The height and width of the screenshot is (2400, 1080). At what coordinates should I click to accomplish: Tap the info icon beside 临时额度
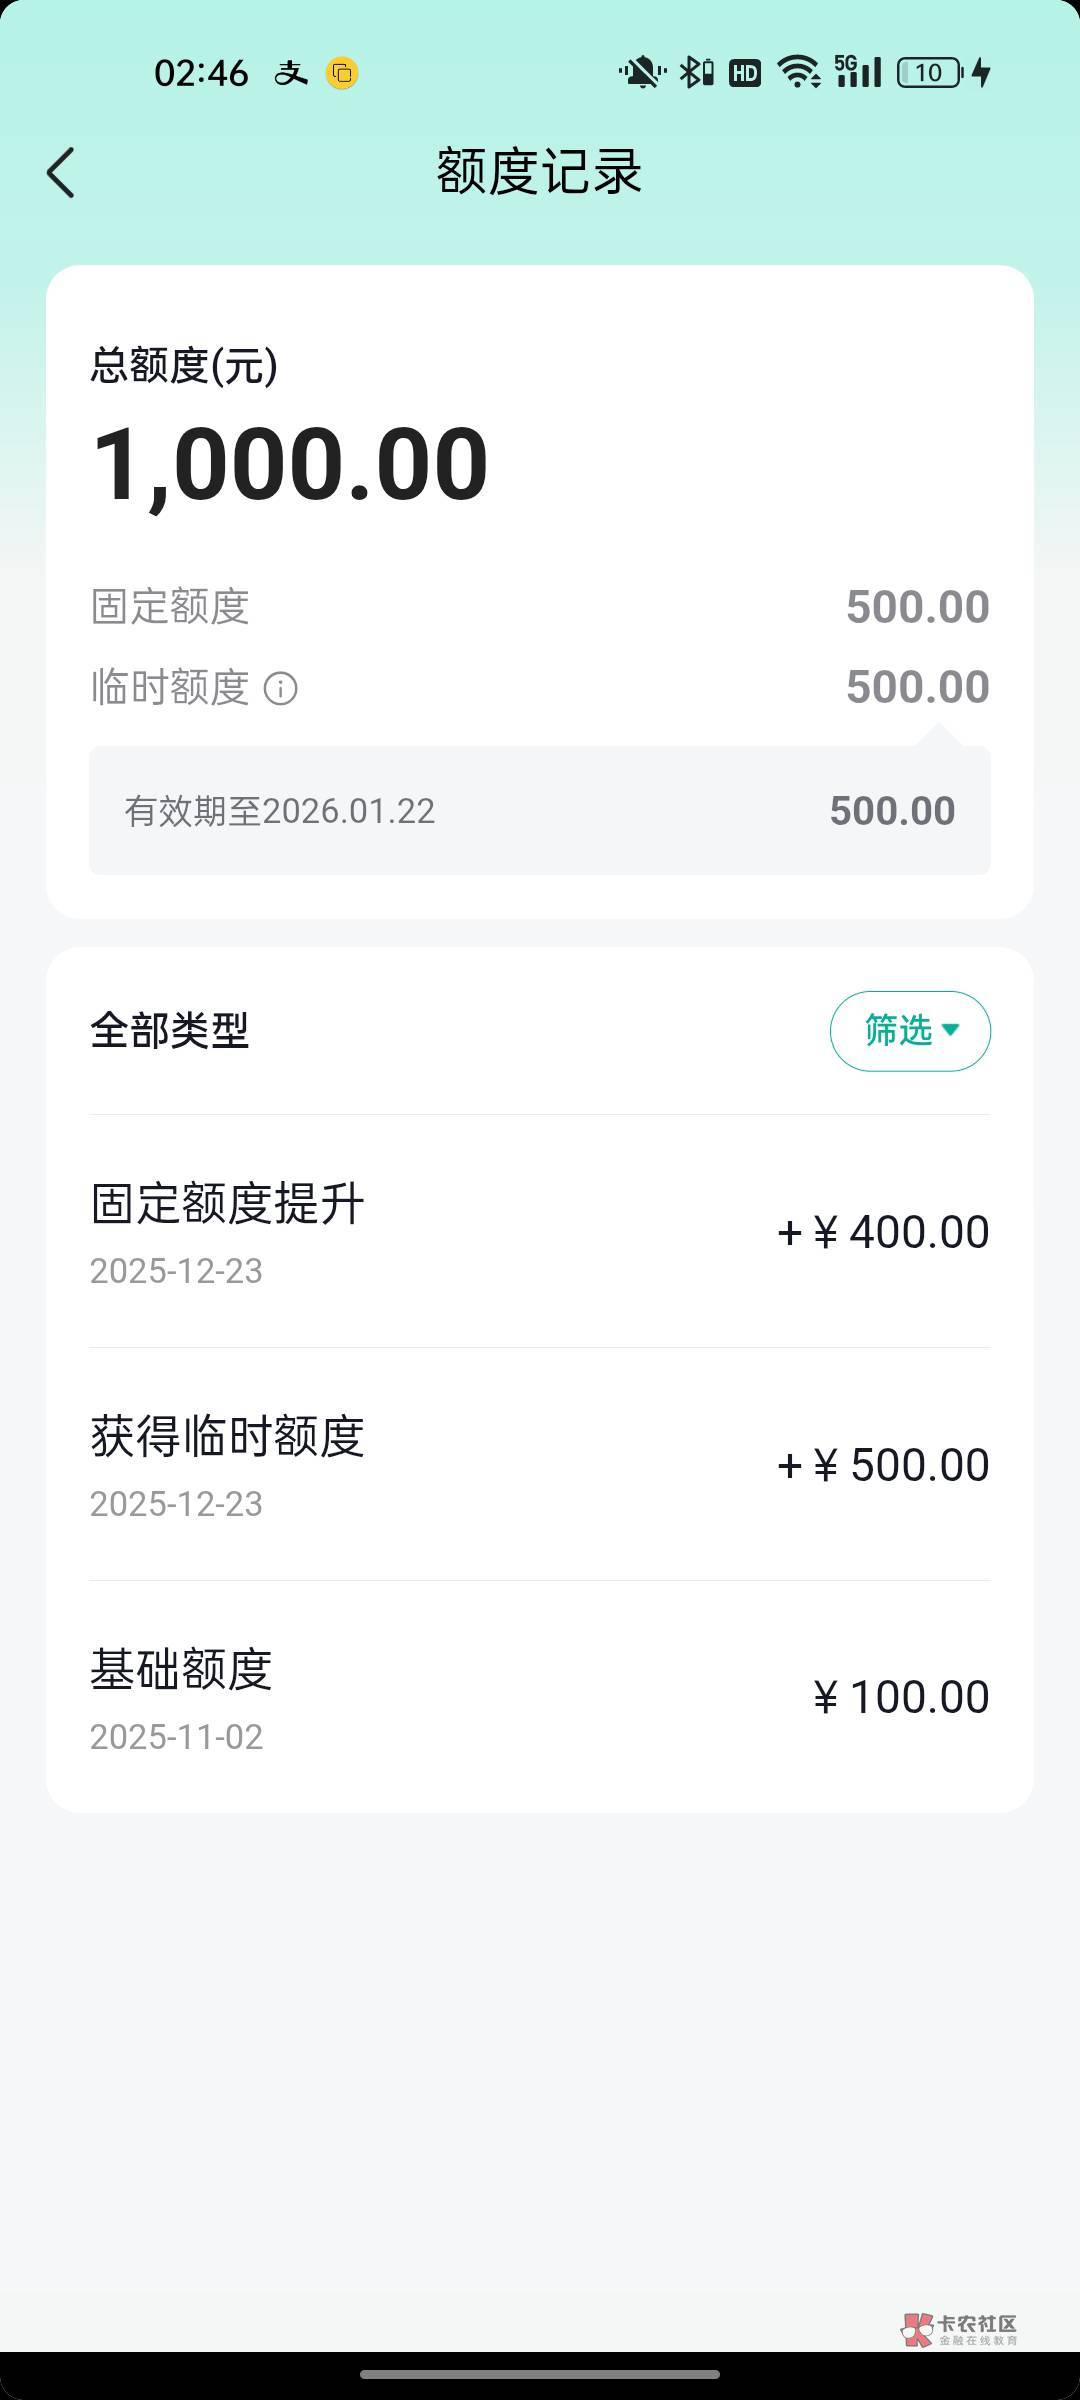[280, 688]
